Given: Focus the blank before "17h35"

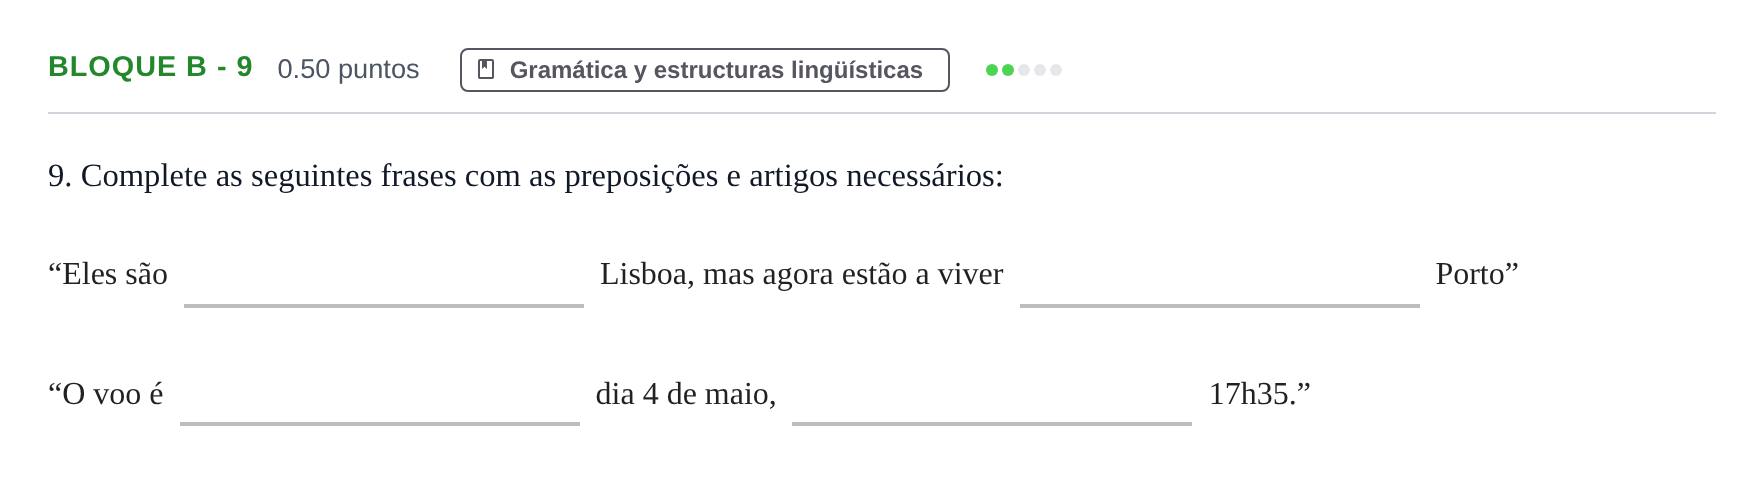Looking at the screenshot, I should click(992, 396).
